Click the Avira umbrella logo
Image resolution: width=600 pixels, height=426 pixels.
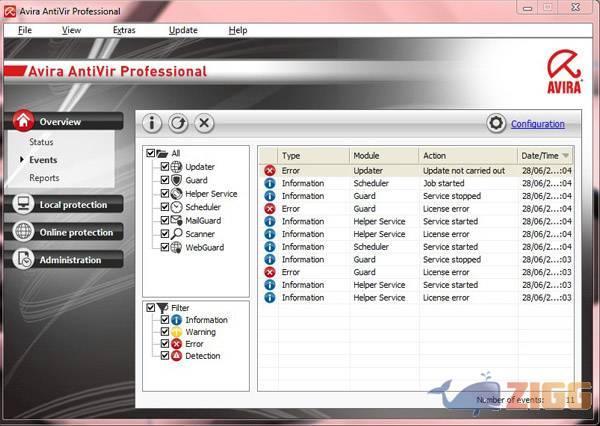564,72
